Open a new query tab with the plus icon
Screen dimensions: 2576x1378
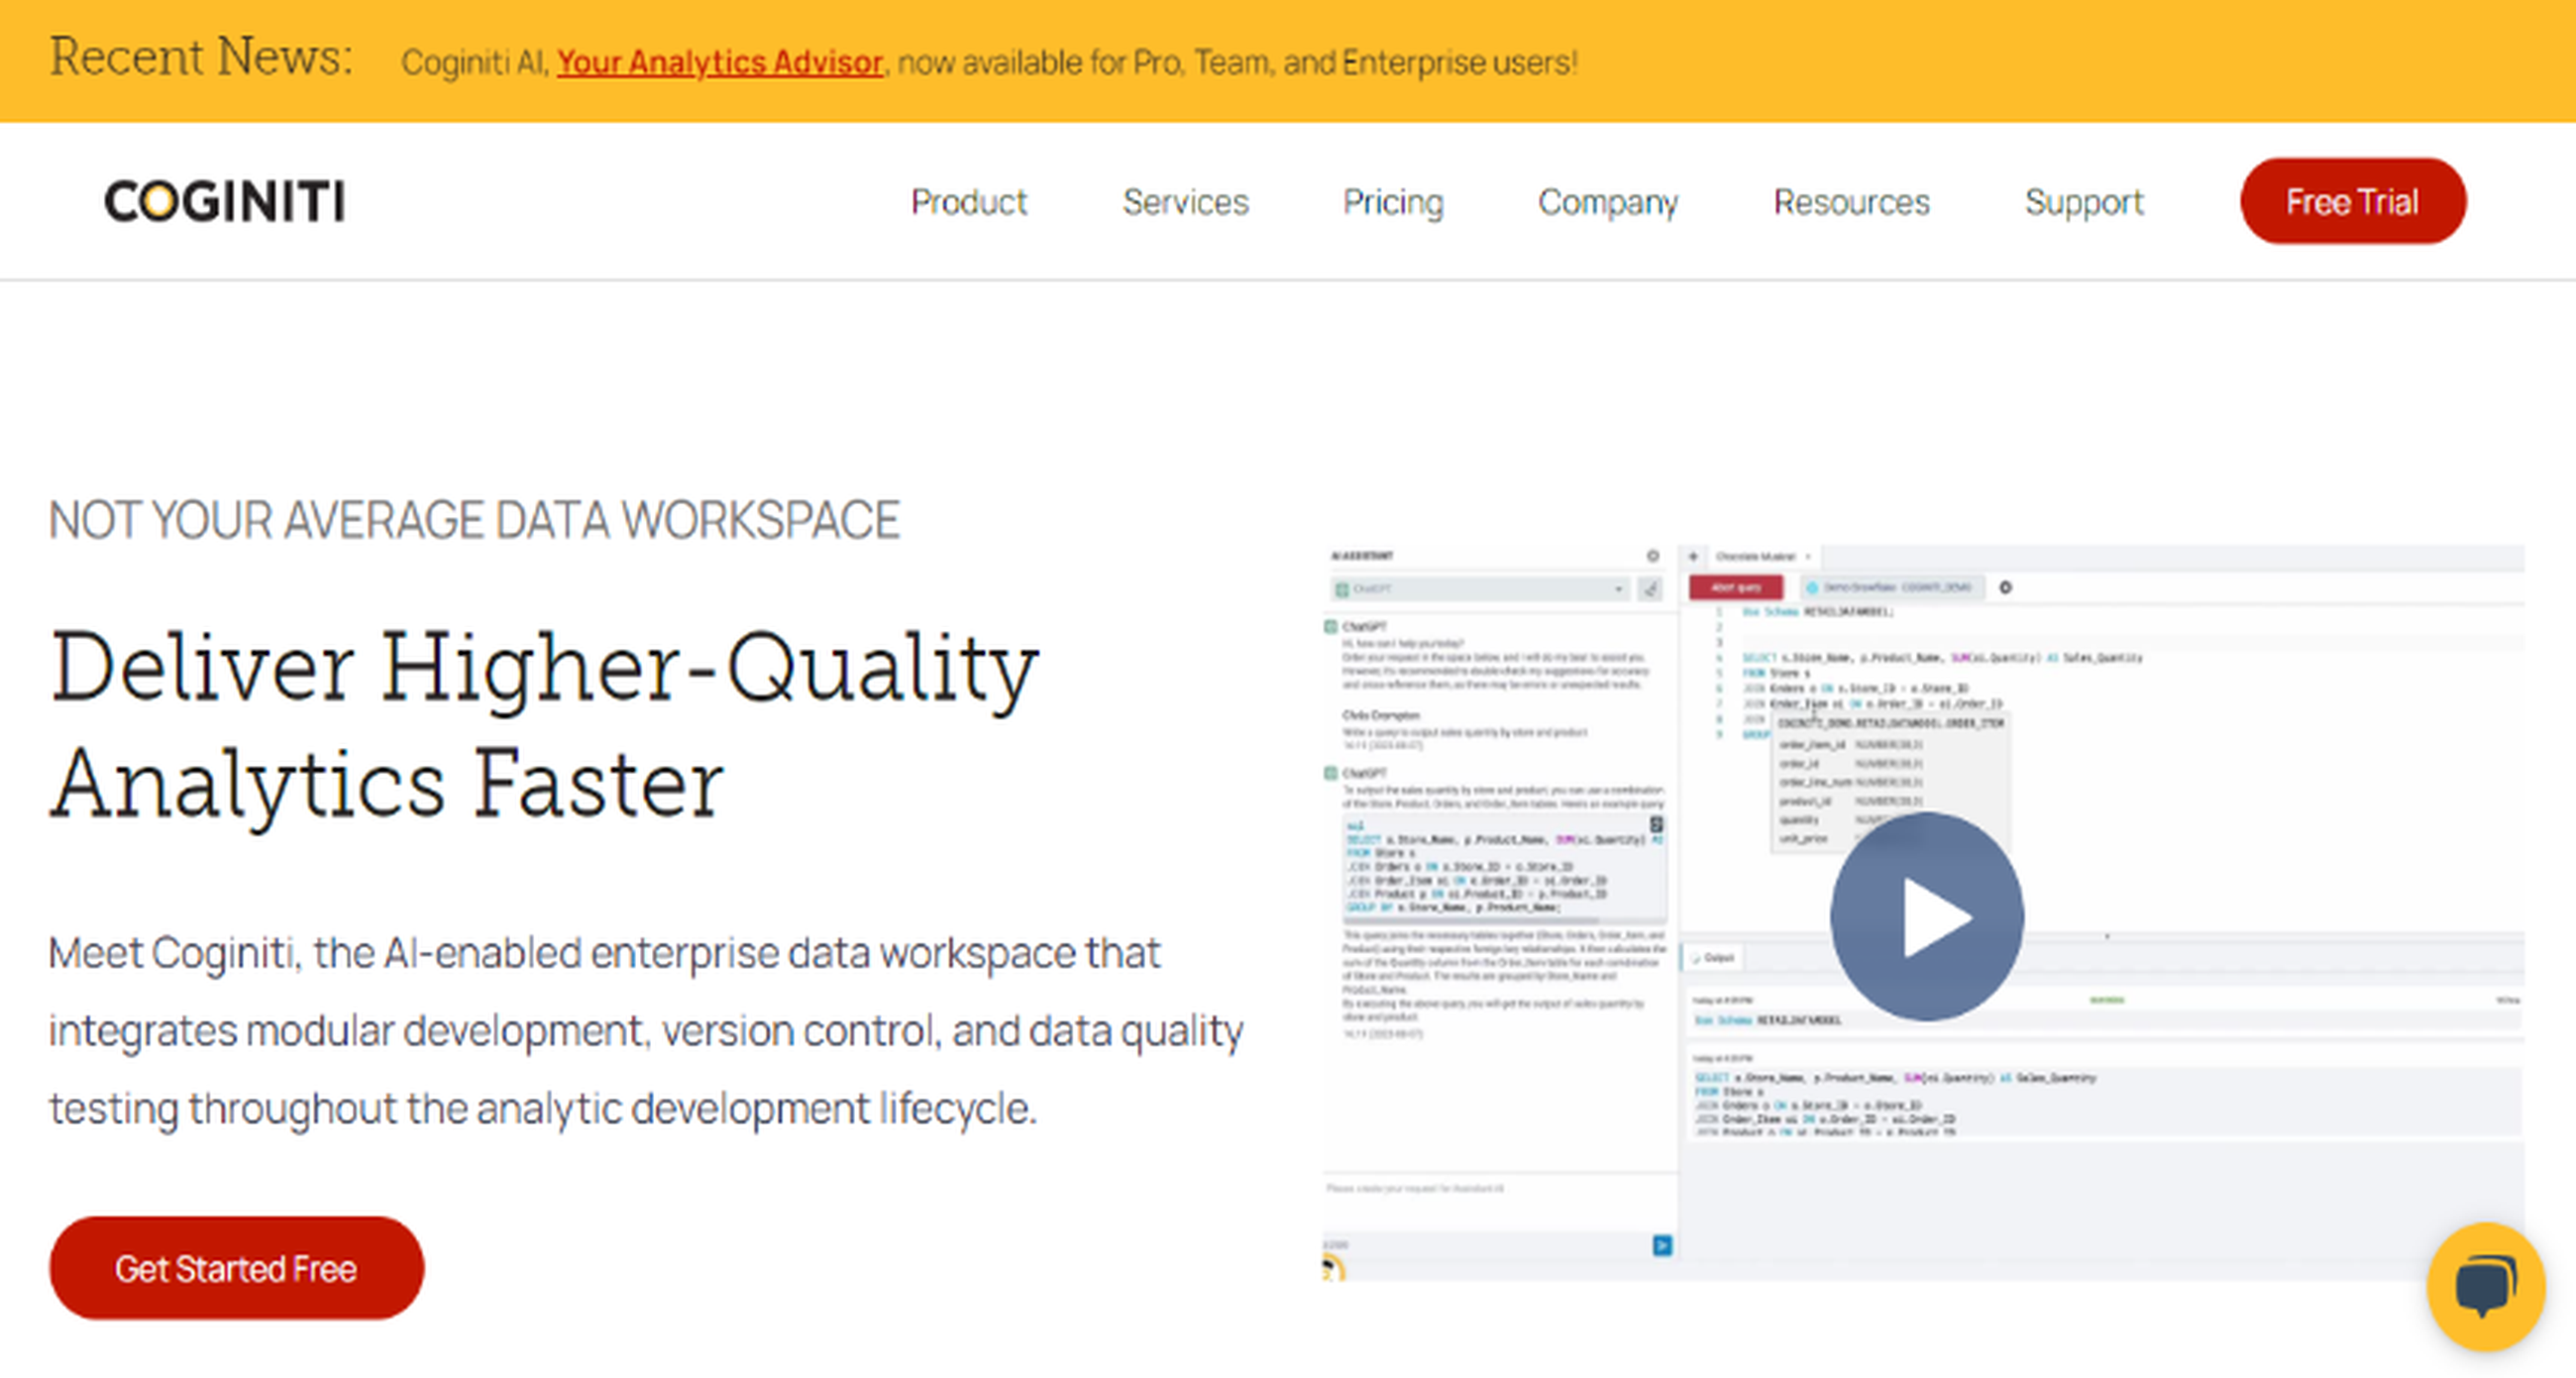1693,556
